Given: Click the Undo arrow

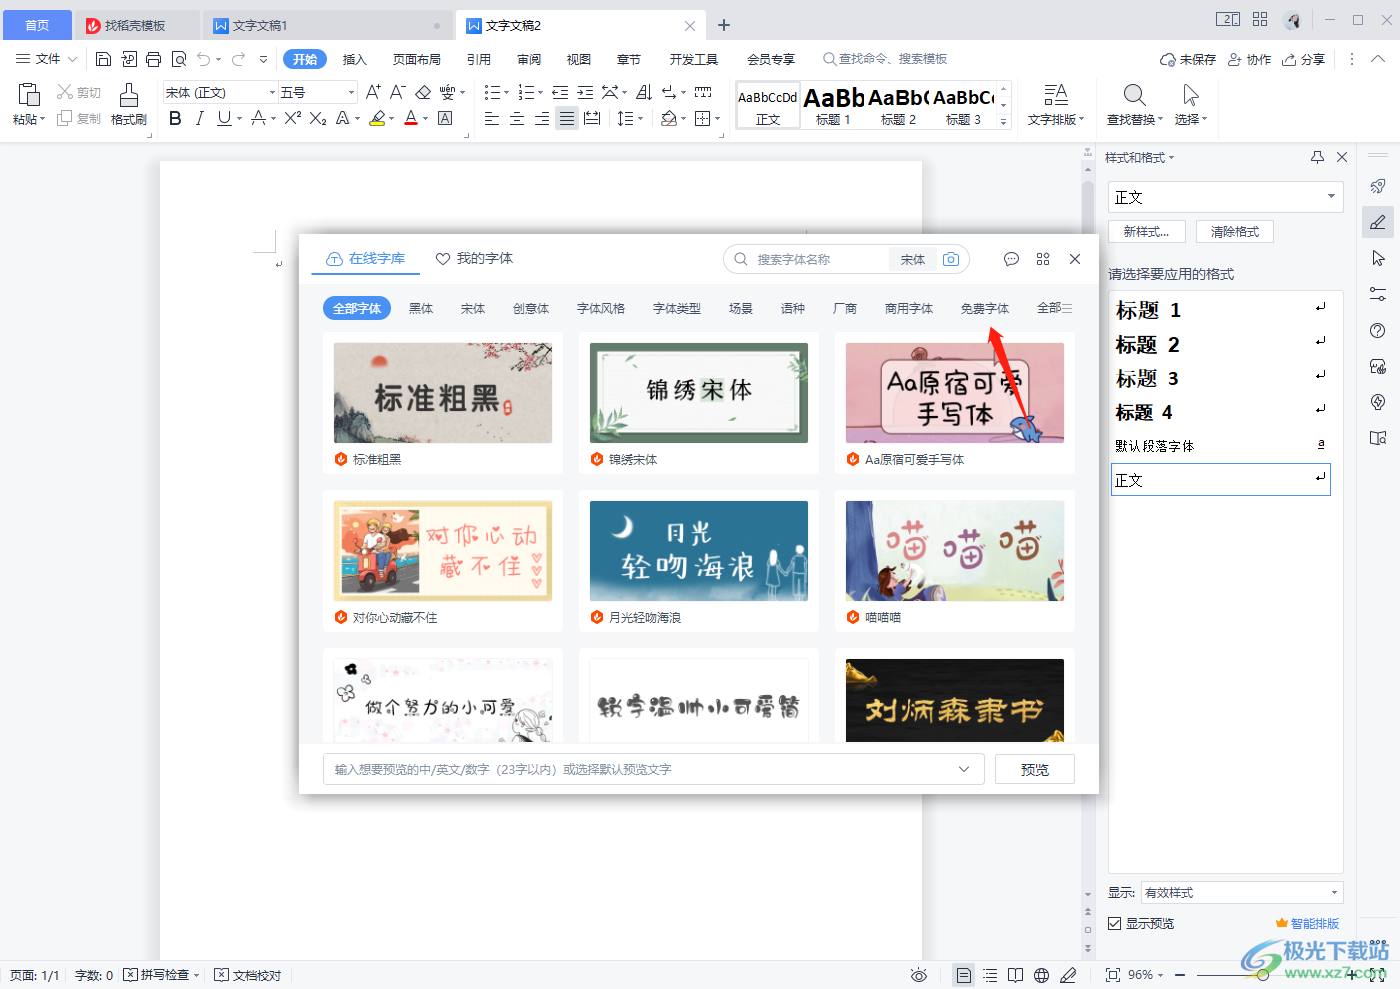Looking at the screenshot, I should pos(204,59).
